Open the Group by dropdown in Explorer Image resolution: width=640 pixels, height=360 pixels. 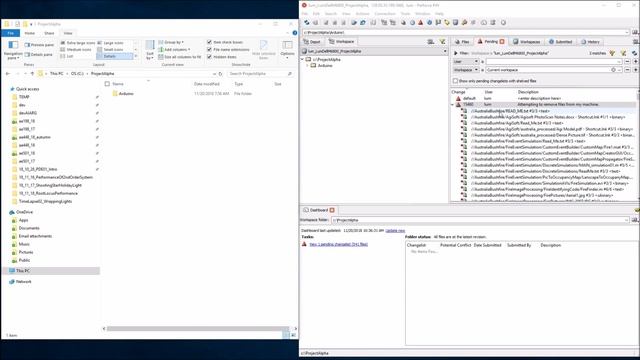(x=171, y=42)
